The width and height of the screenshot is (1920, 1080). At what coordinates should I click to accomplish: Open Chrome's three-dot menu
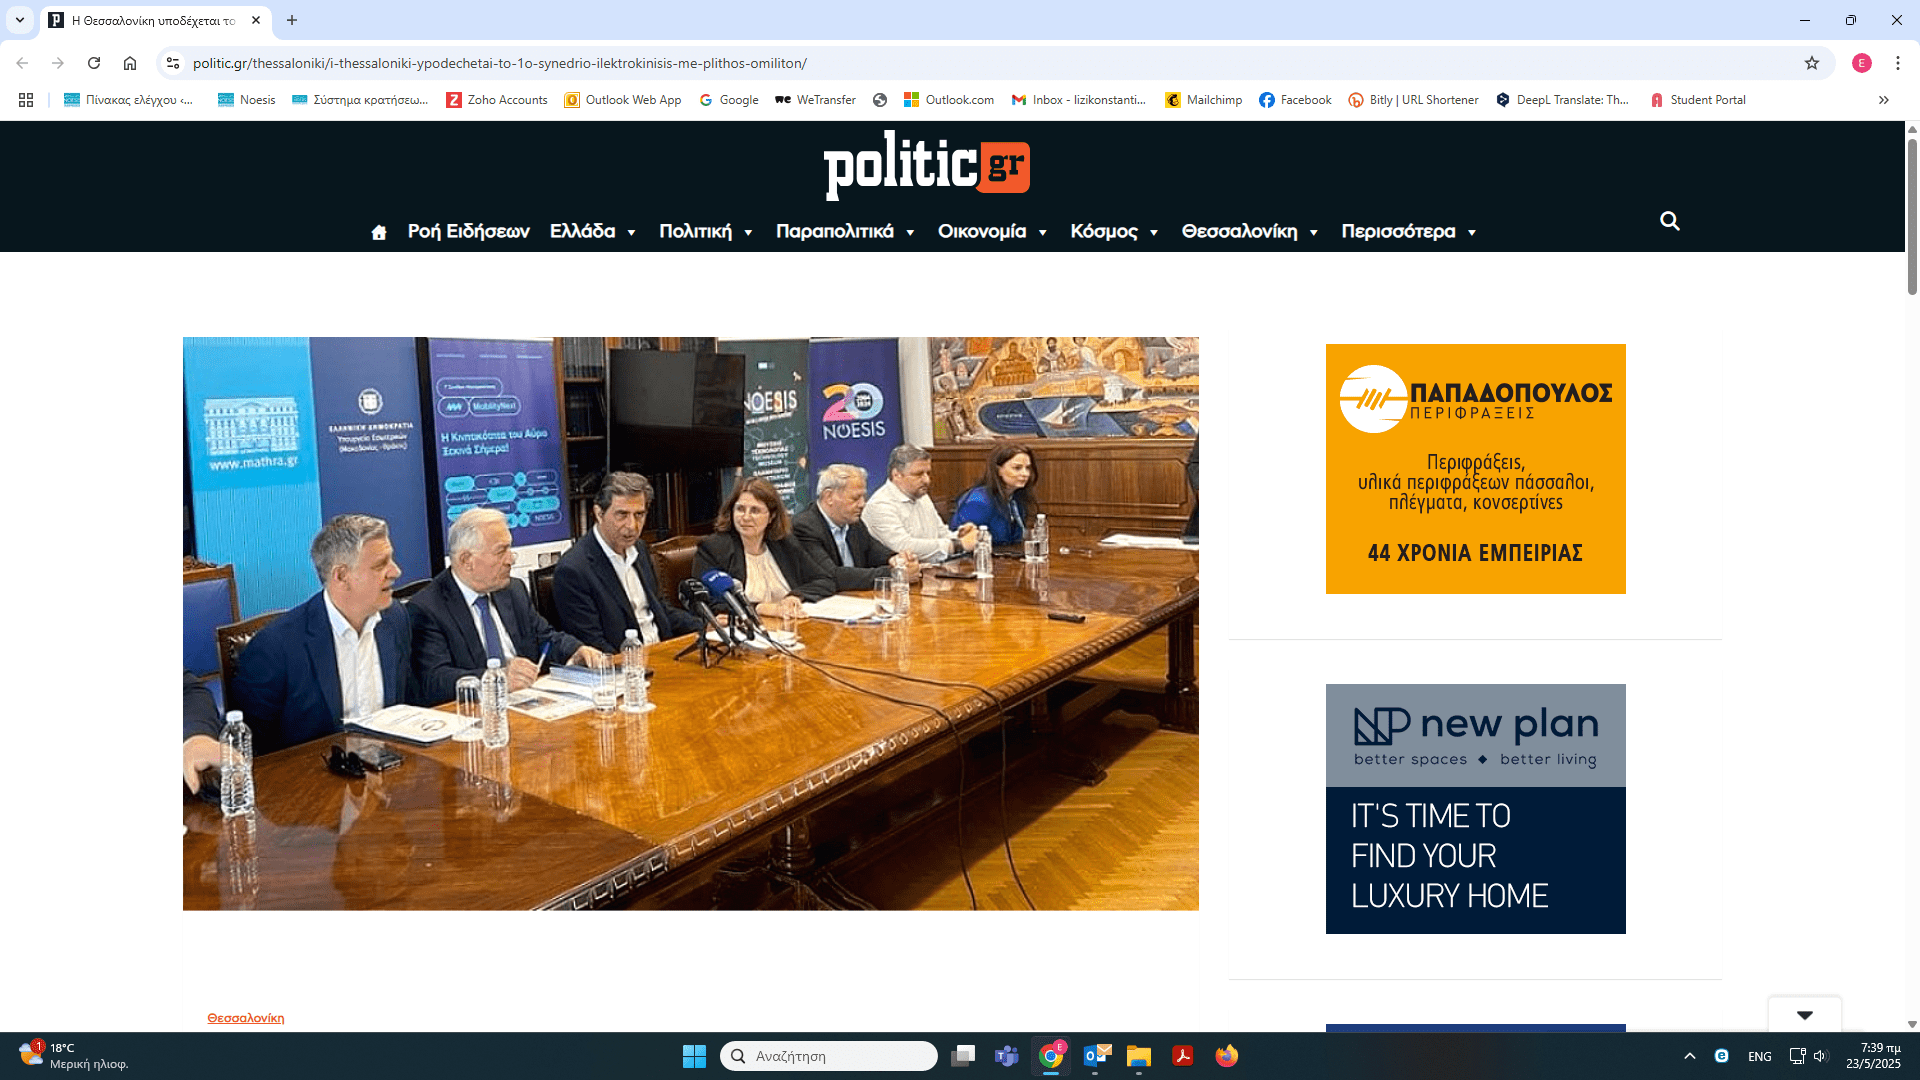1897,63
